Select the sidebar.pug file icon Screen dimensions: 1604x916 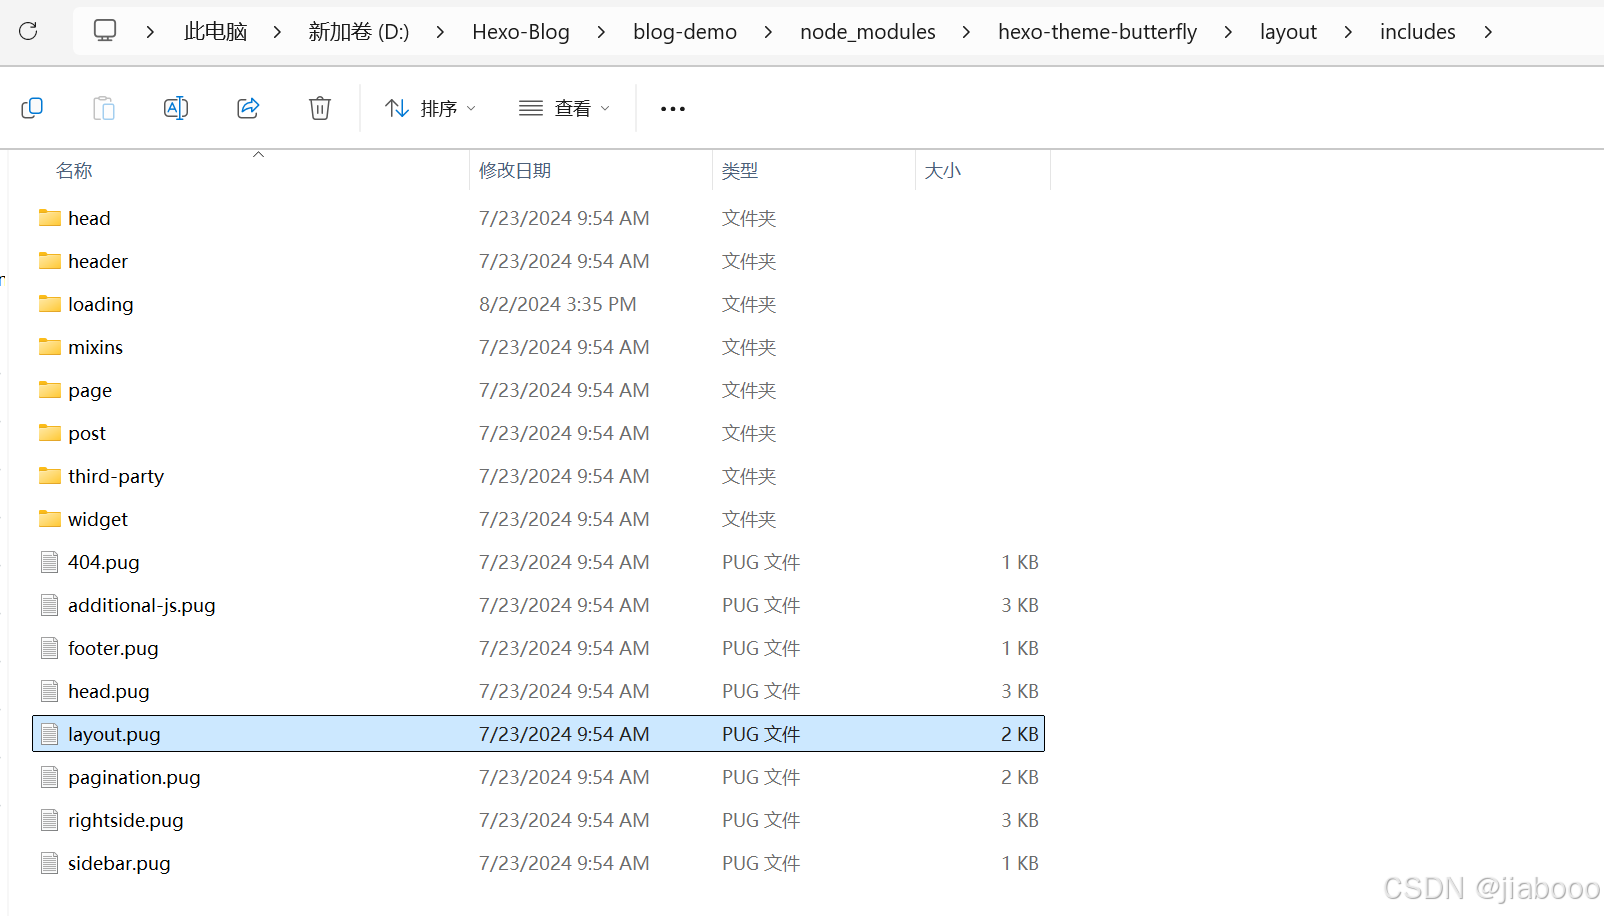coord(50,863)
